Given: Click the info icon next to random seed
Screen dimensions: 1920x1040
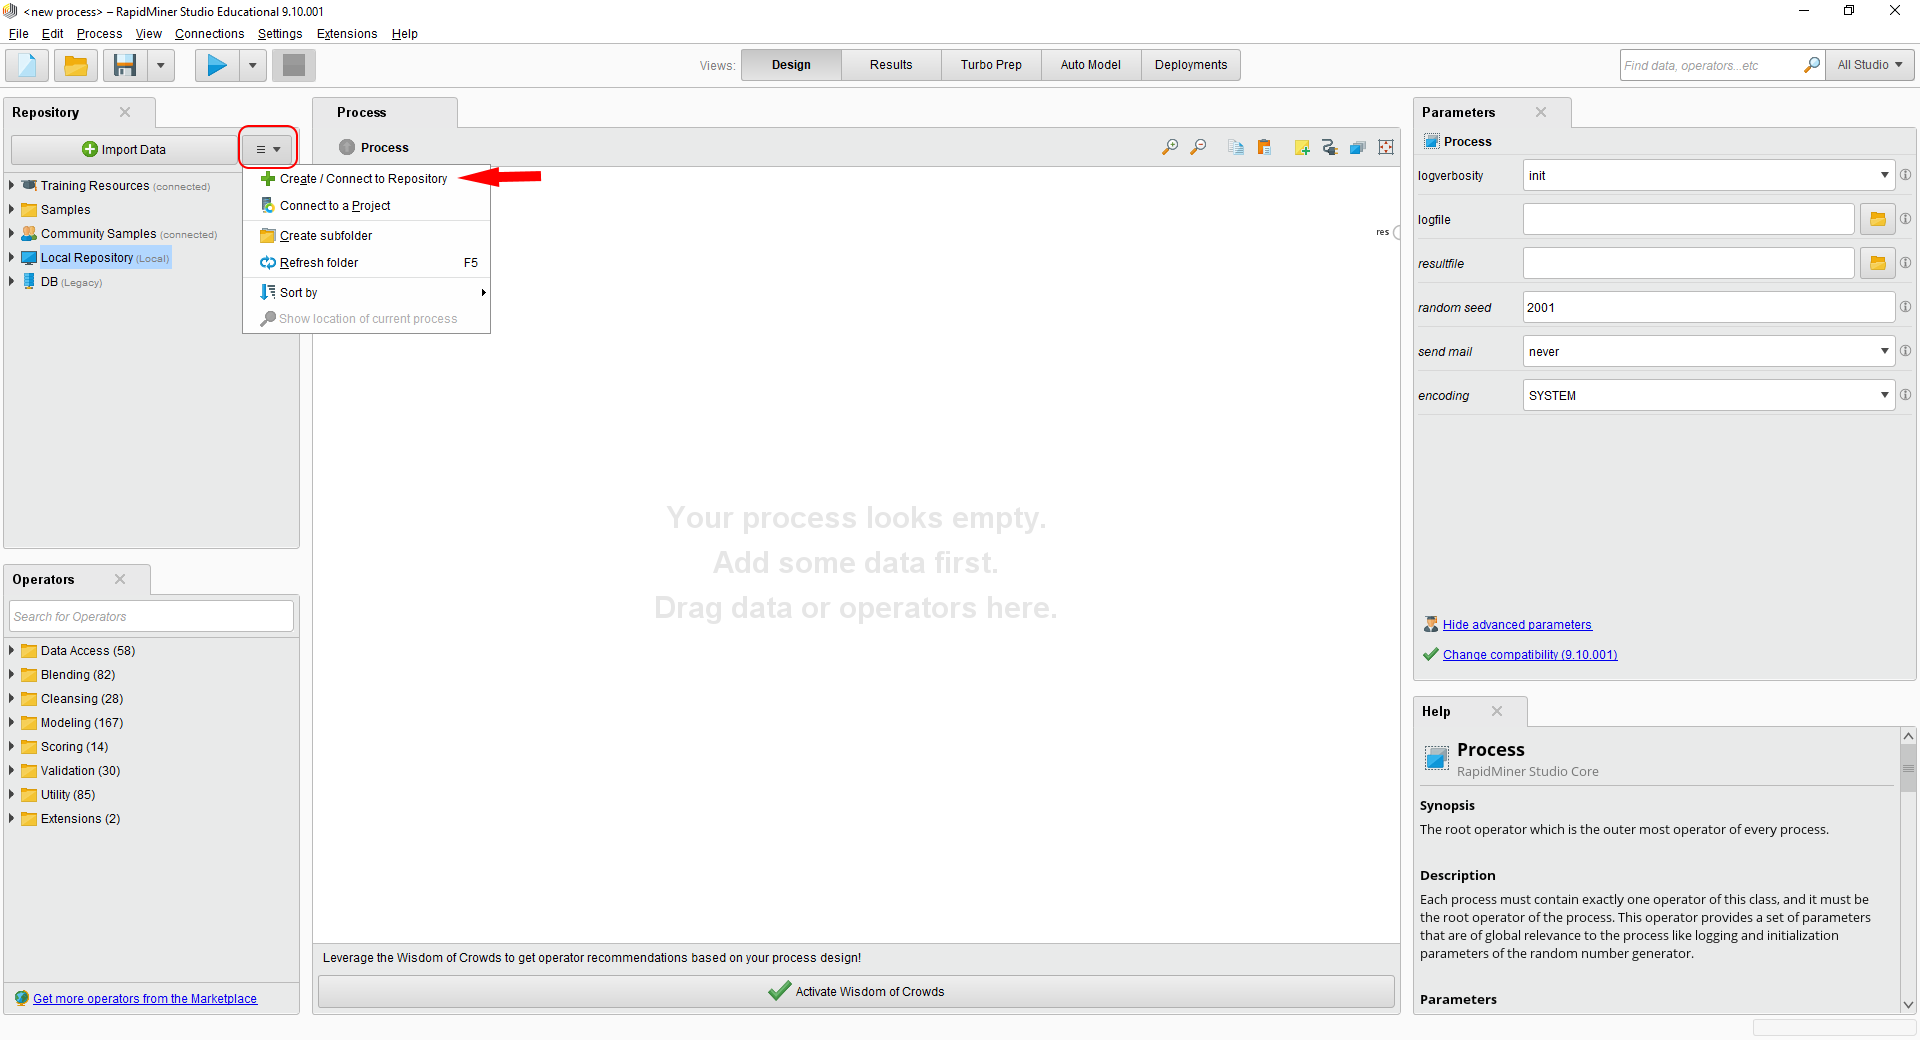Looking at the screenshot, I should coord(1906,307).
